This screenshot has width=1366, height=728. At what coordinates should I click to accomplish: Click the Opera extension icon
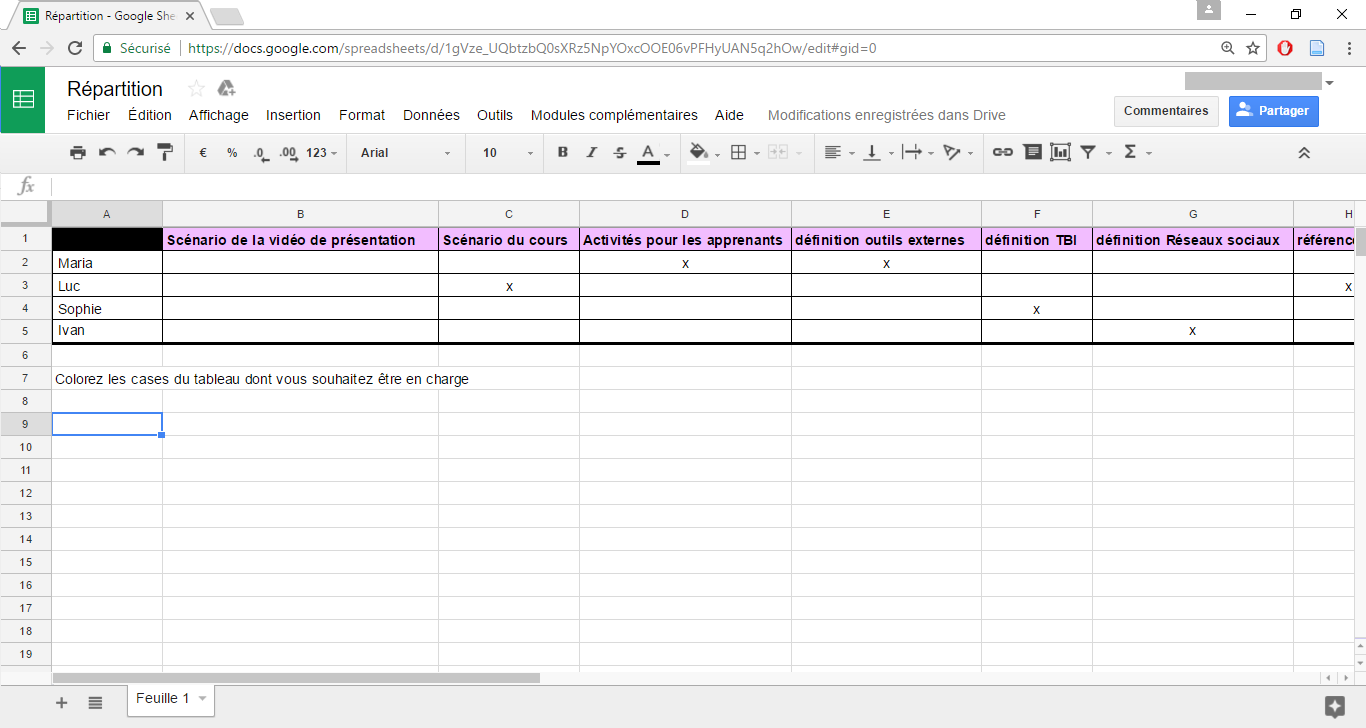pos(1286,48)
